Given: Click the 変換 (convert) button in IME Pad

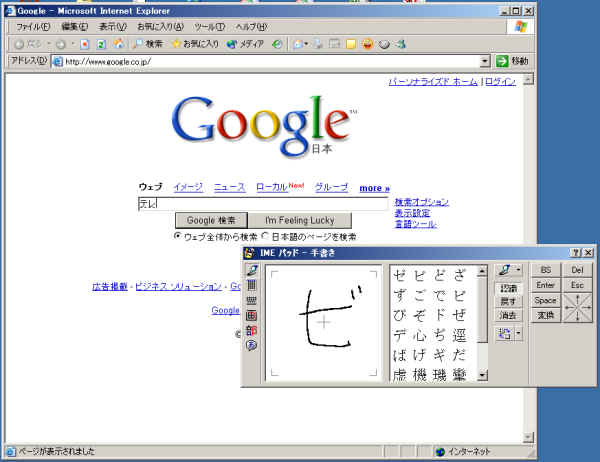Looking at the screenshot, I should coord(546,315).
